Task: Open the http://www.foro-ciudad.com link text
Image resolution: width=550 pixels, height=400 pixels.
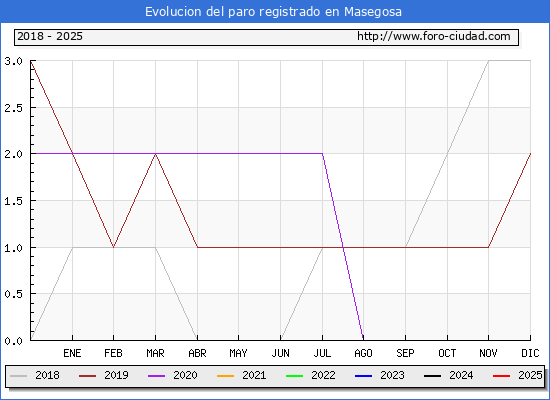Action: tap(434, 36)
